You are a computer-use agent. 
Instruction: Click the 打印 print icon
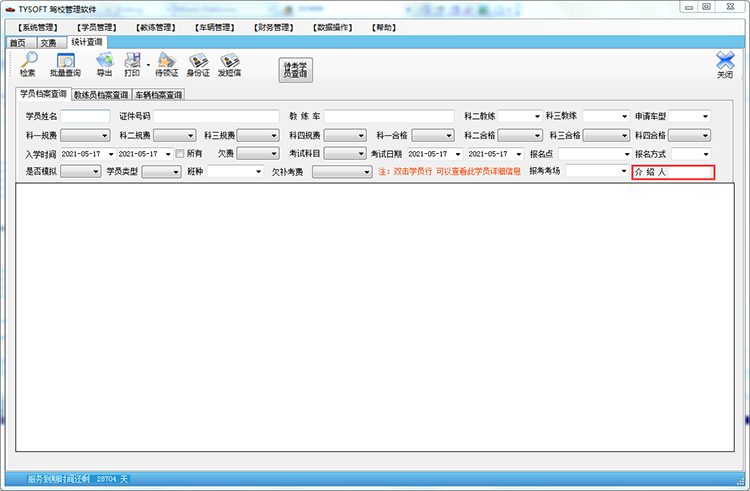pos(132,64)
